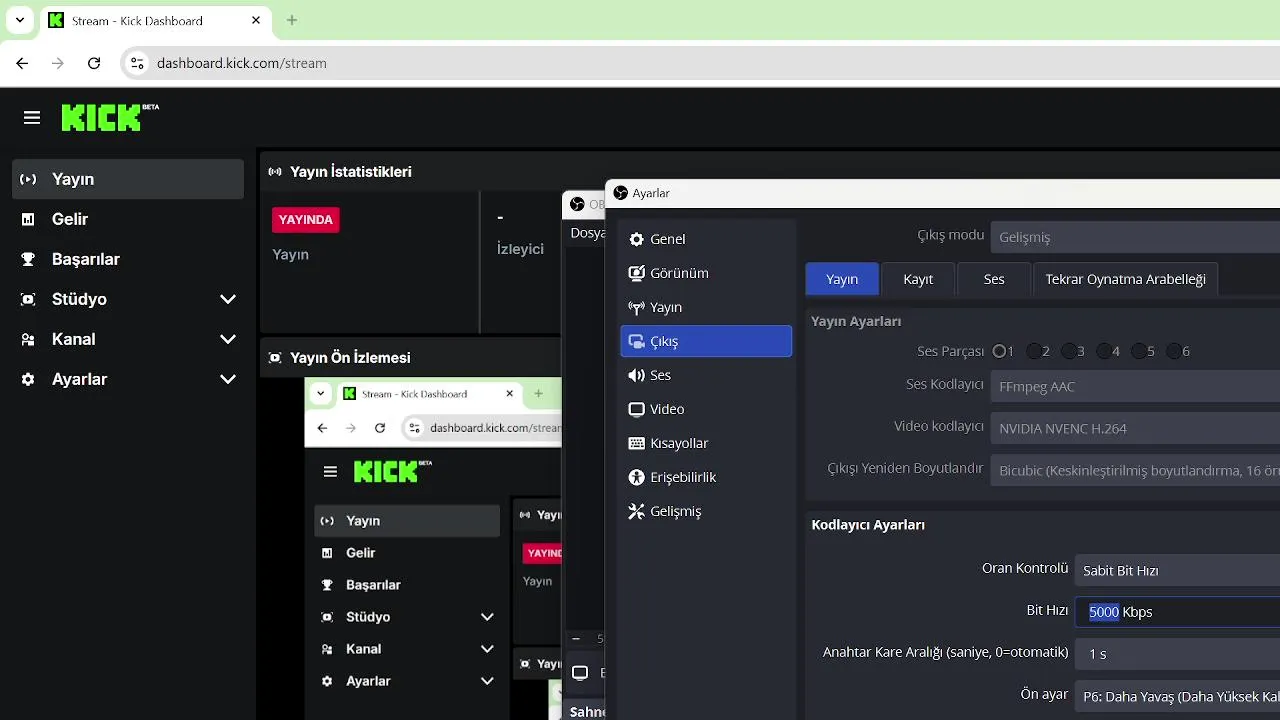The image size is (1280, 720).
Task: Select Çıkış in OBS settings sidebar
Action: click(x=706, y=341)
